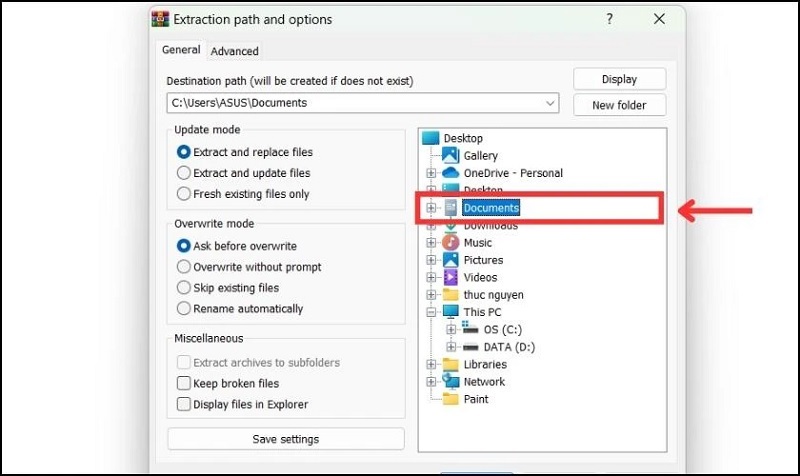Viewport: 800px width, 476px height.
Task: Choose Overwrite without prompt option
Action: [184, 267]
